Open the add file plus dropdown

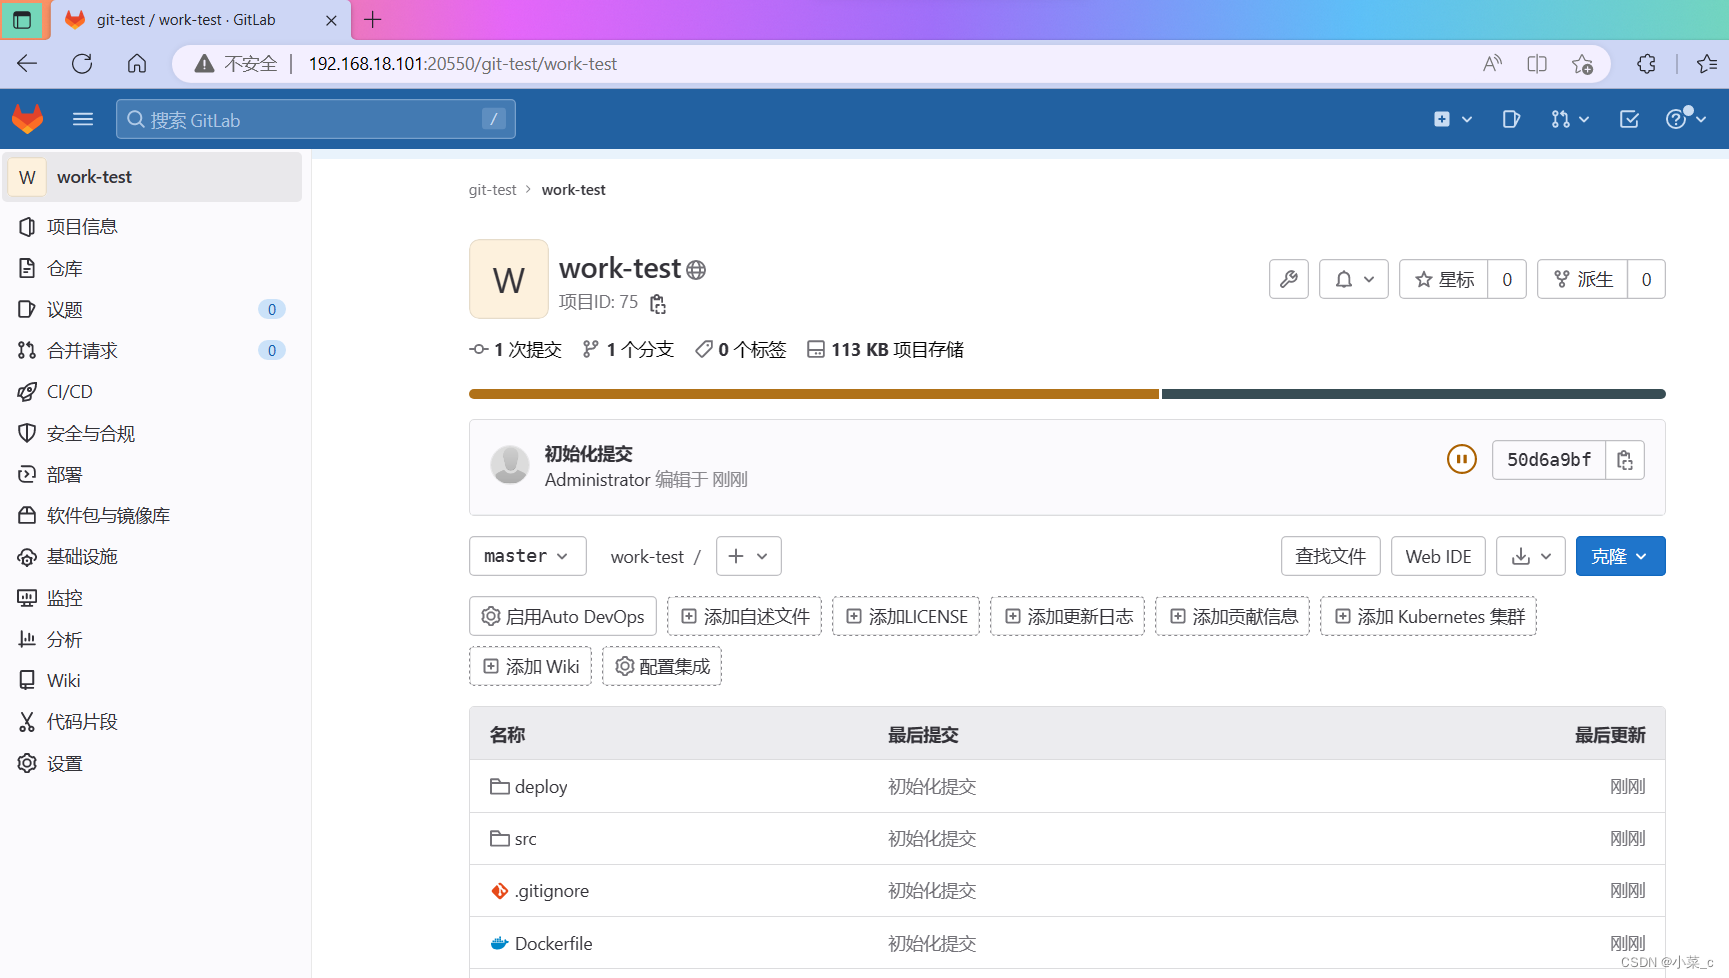click(748, 556)
